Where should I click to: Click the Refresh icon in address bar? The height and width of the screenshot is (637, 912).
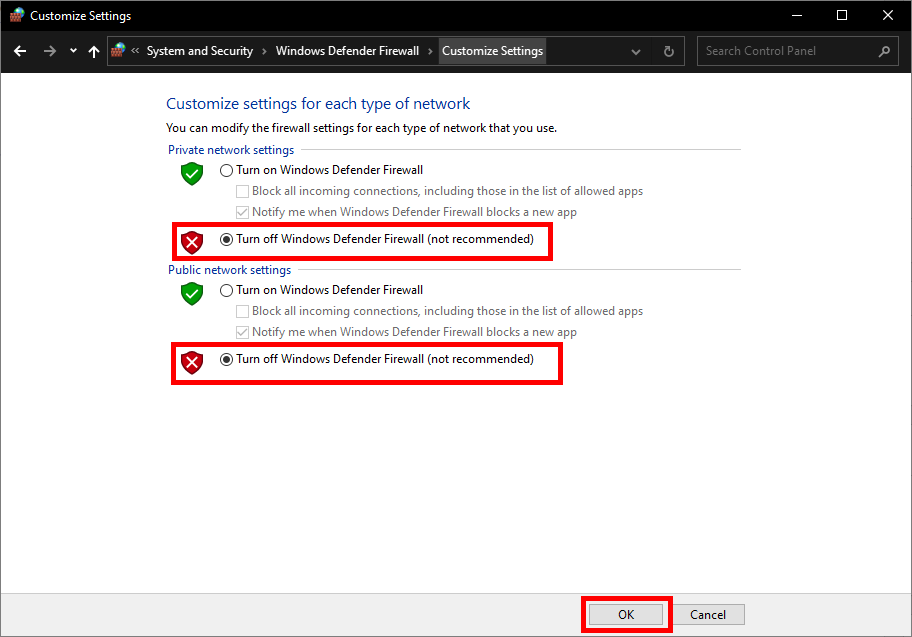pyautogui.click(x=669, y=51)
